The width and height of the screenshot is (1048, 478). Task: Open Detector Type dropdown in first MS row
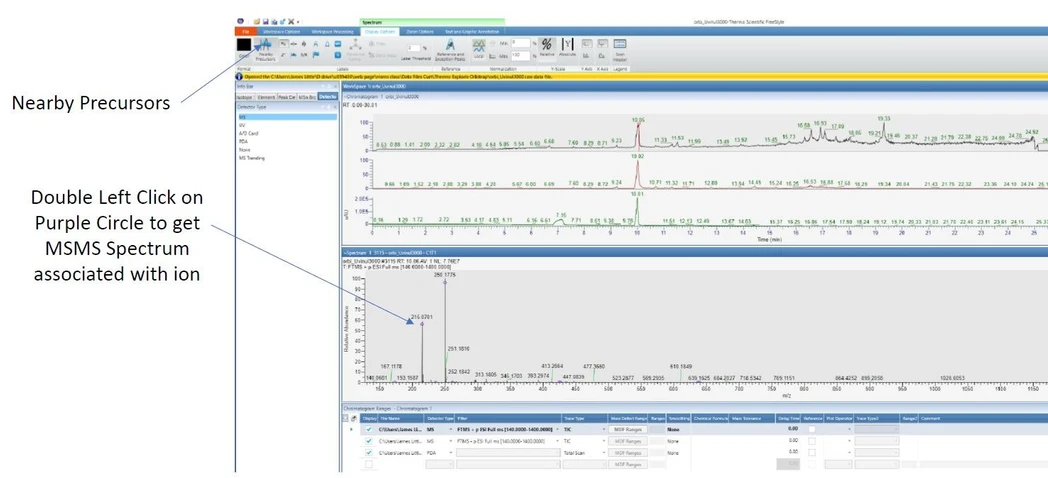(x=450, y=429)
